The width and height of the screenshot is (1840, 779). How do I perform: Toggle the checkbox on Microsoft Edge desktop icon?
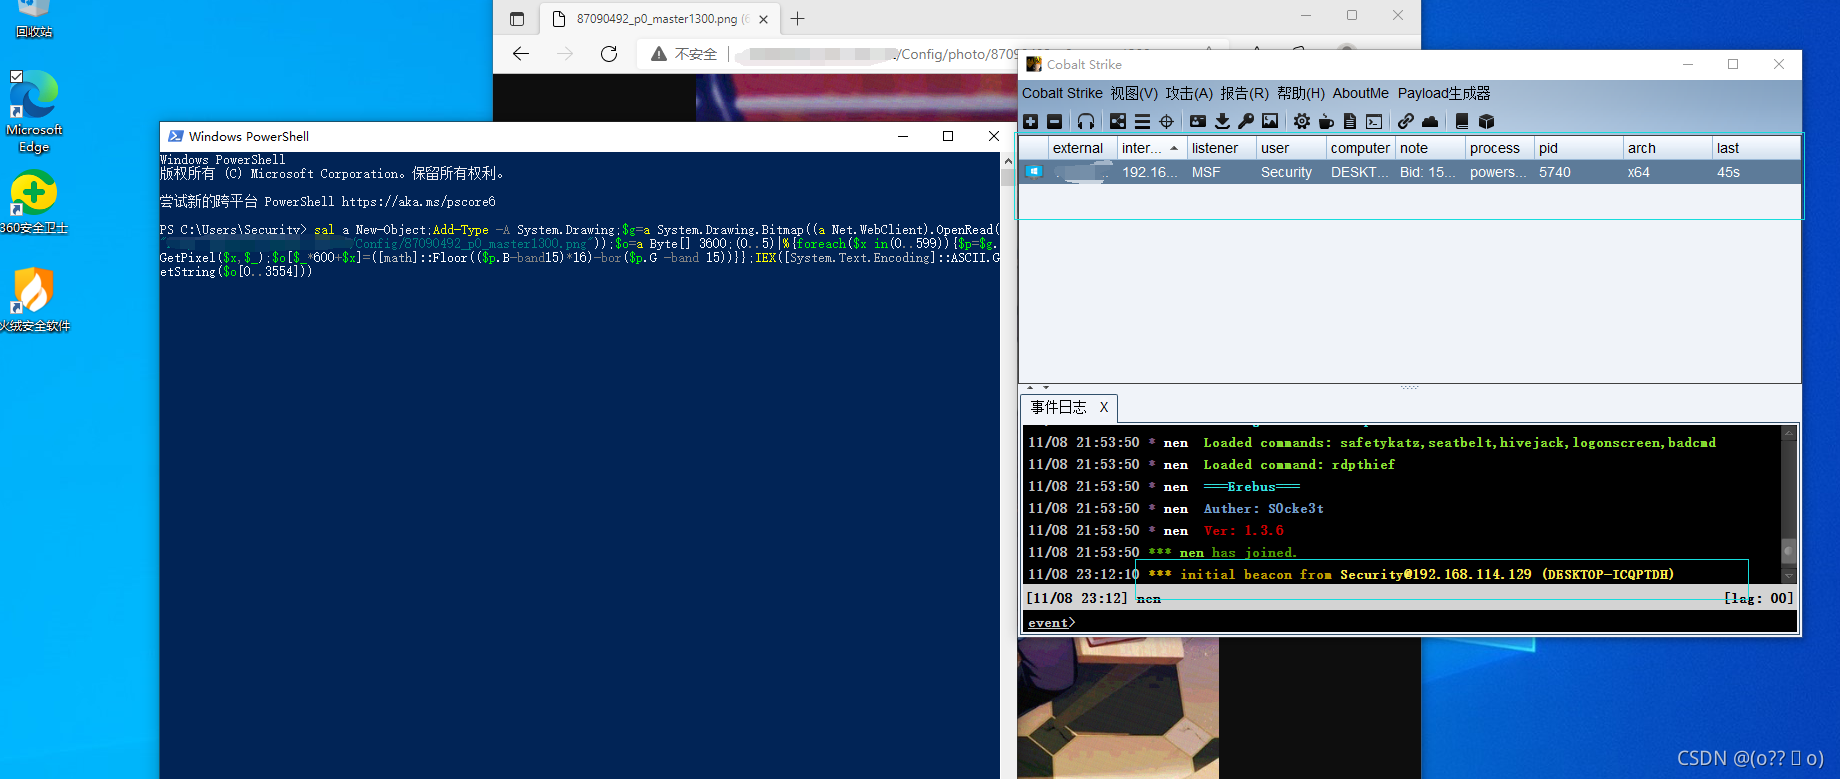click(16, 77)
